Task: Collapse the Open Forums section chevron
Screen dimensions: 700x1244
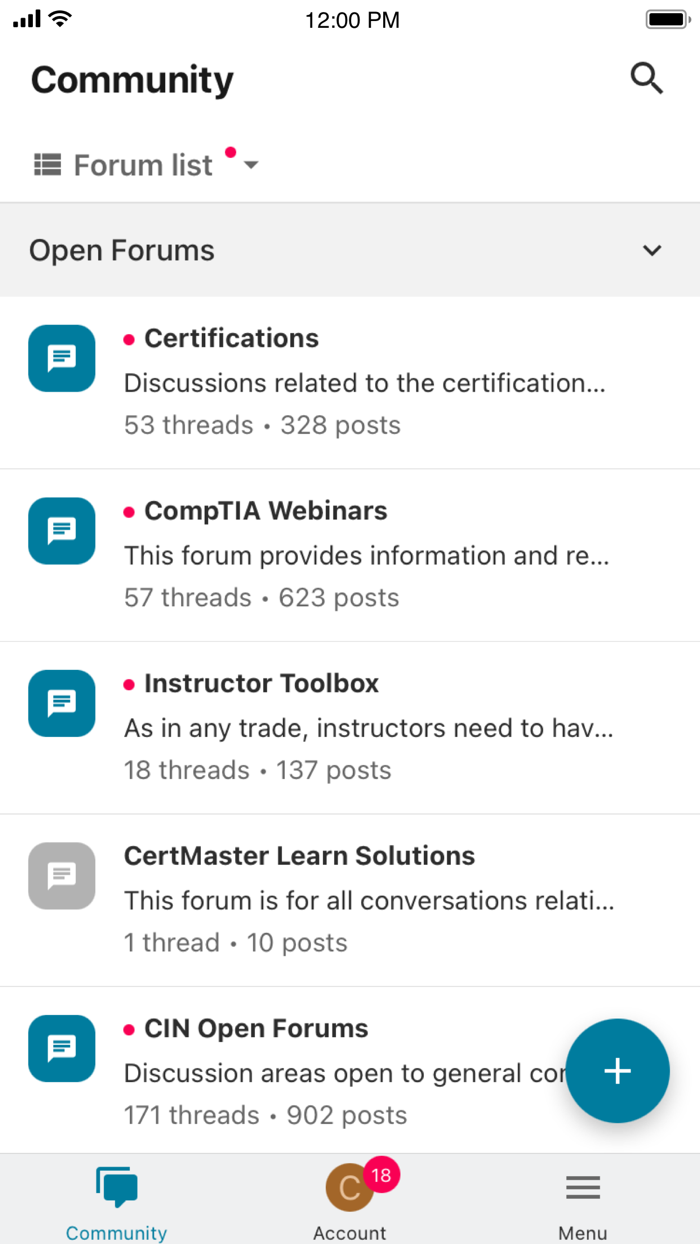Action: [x=651, y=250]
